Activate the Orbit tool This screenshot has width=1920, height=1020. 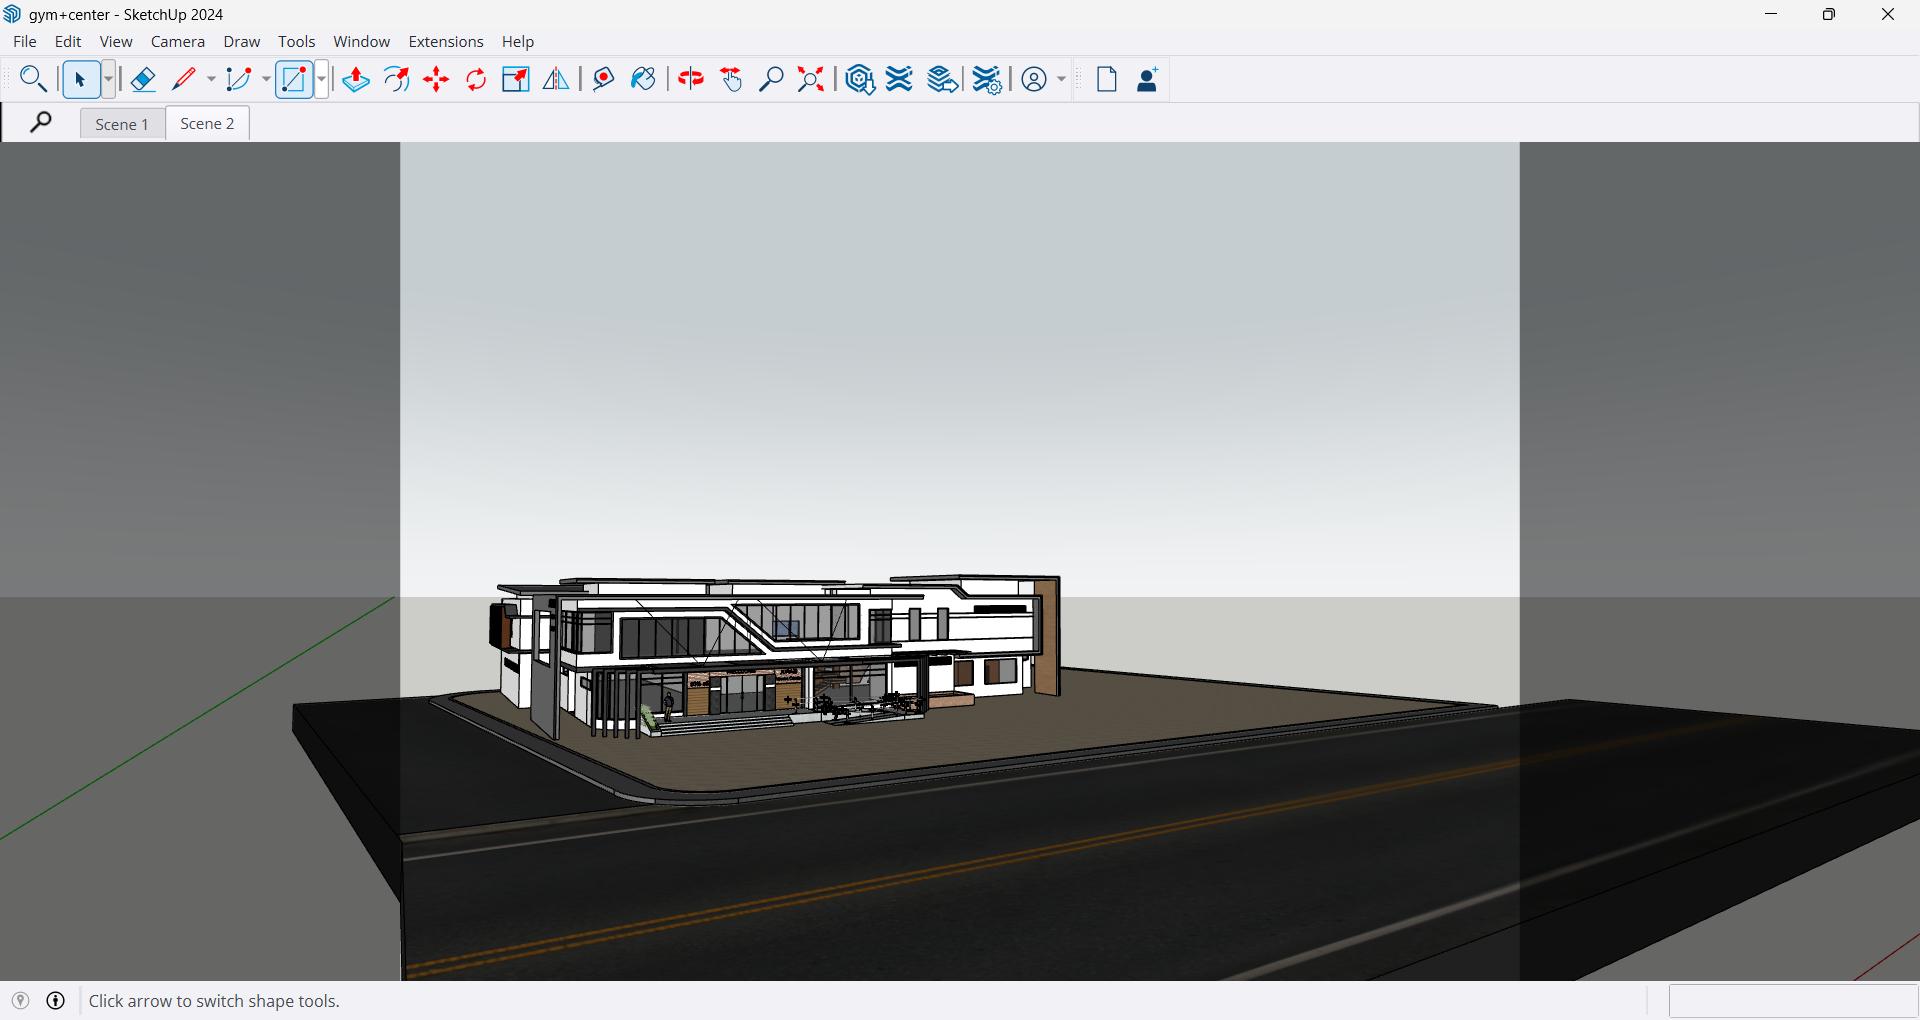(691, 80)
